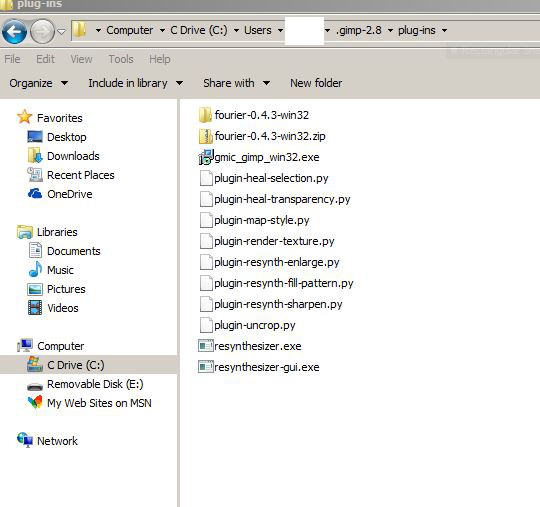Select Users in the address breadcrumb

click(258, 30)
